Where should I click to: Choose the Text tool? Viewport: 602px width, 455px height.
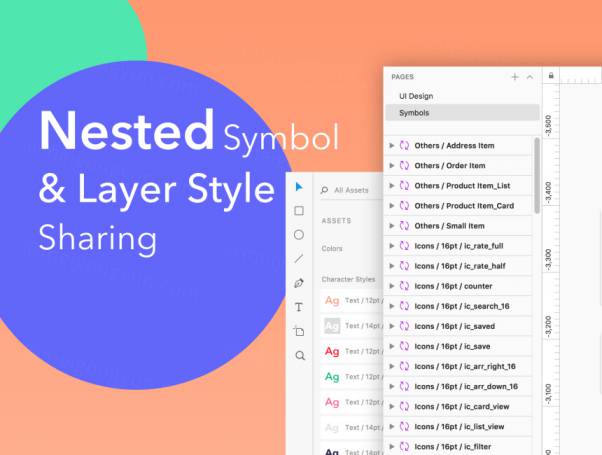[x=299, y=307]
